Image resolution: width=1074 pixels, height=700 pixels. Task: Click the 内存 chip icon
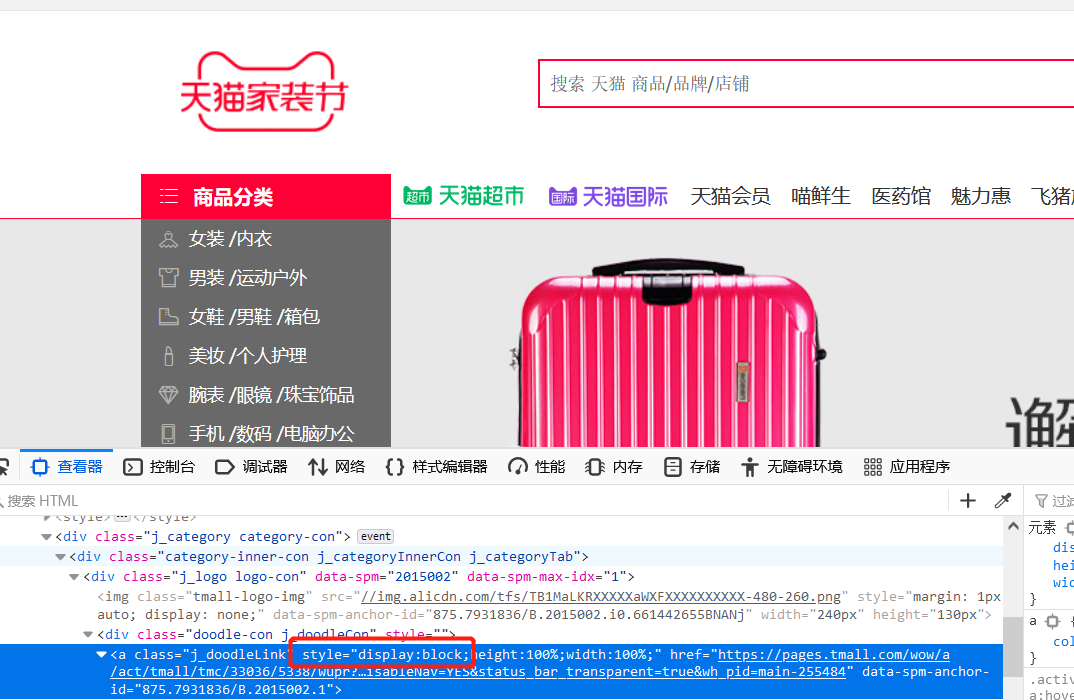click(x=595, y=467)
